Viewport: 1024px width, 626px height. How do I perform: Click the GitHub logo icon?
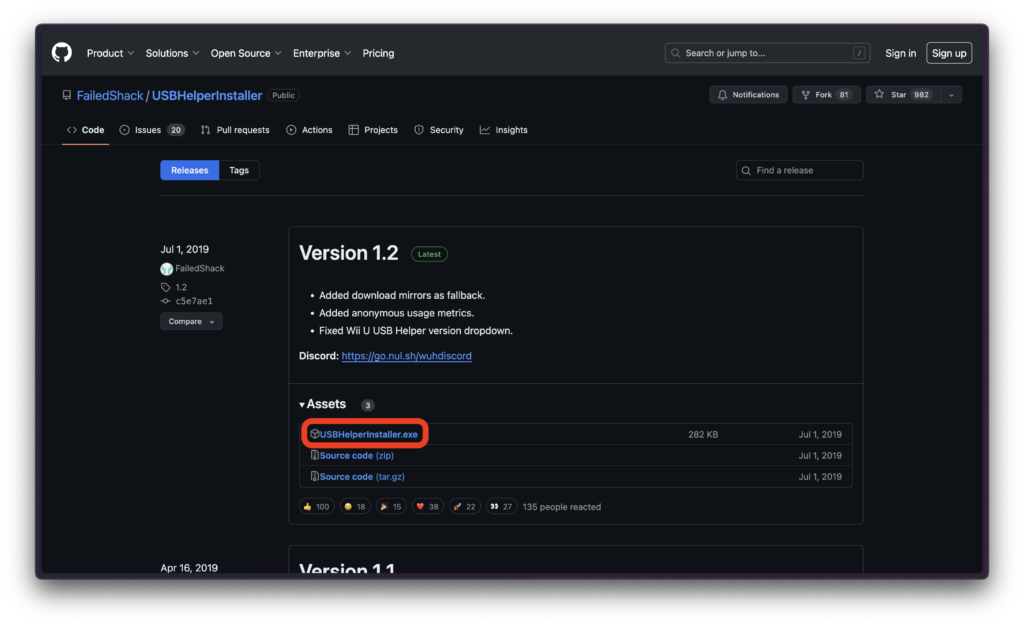[x=62, y=53]
